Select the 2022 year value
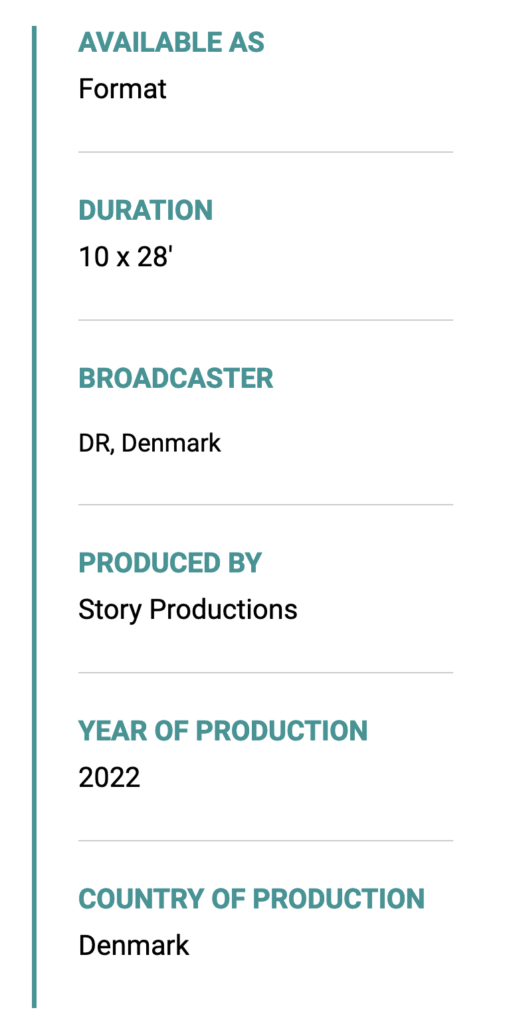 tap(109, 777)
